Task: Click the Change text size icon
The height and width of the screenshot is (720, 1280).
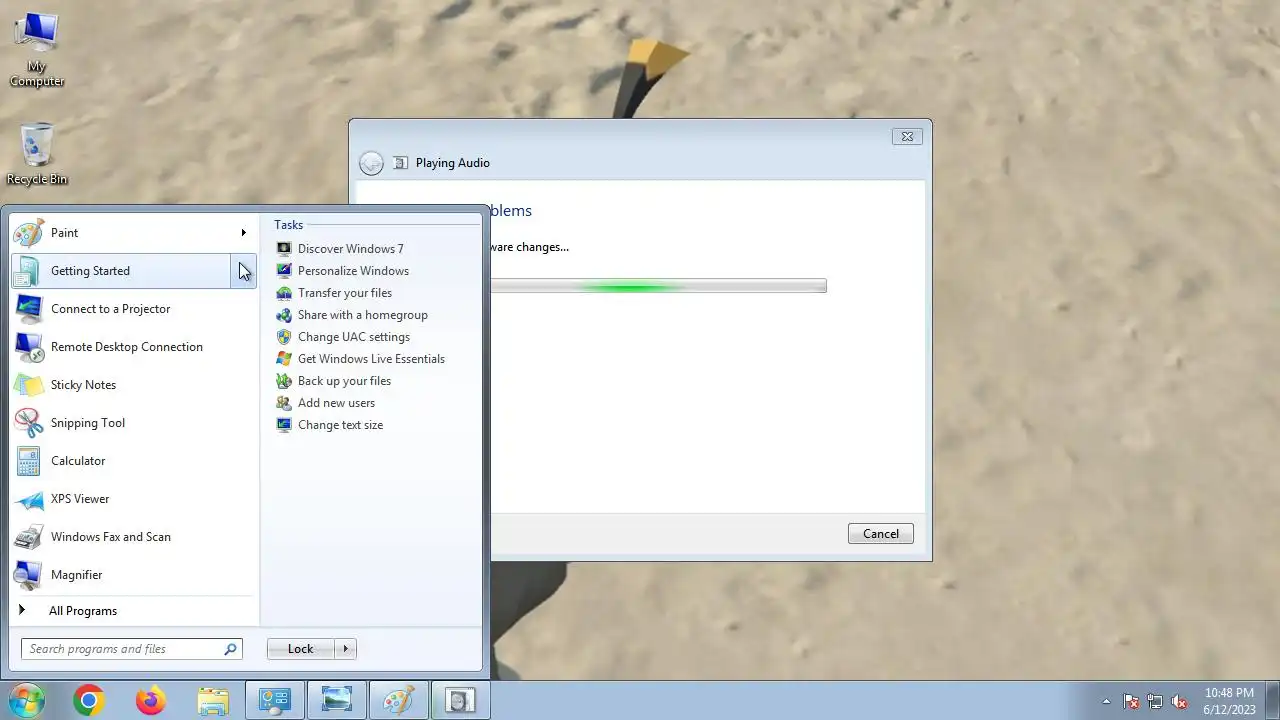Action: pos(284,425)
